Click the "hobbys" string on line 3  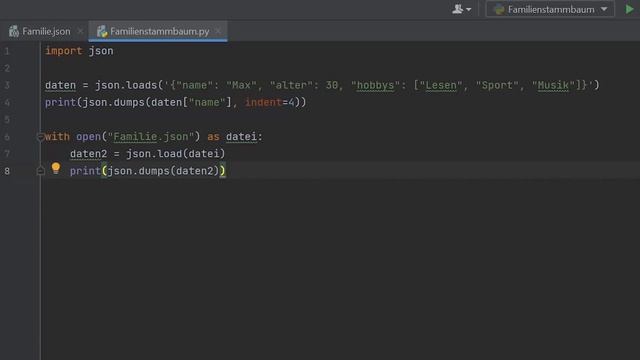(x=375, y=85)
